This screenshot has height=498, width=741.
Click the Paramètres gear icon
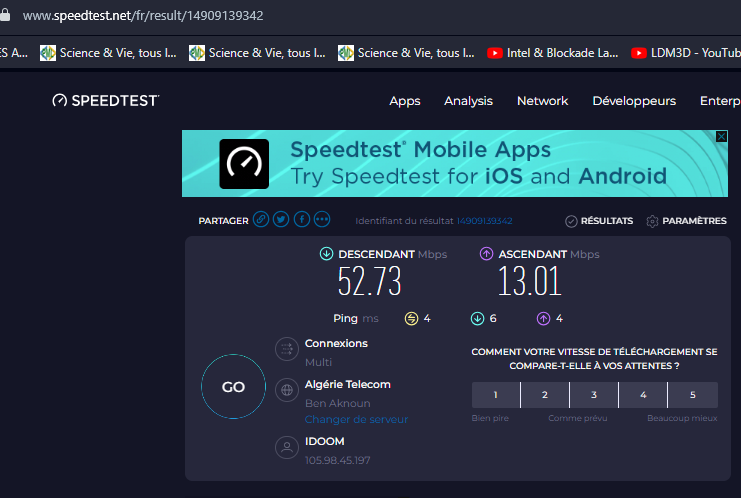click(652, 221)
